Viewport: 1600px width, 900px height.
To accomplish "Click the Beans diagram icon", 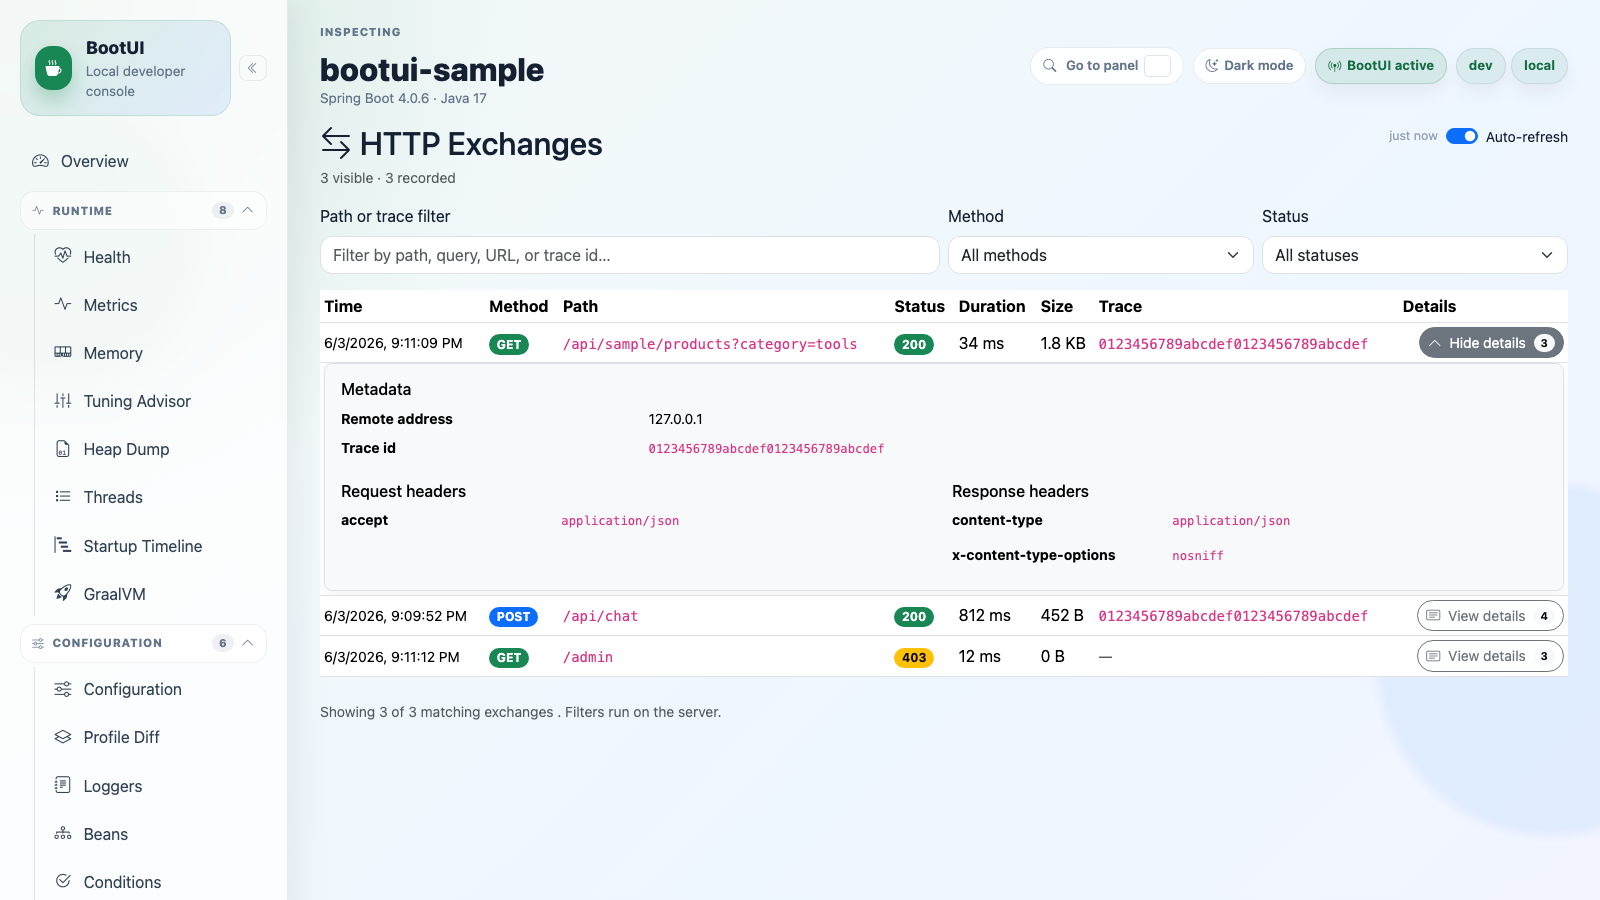I will point(63,833).
